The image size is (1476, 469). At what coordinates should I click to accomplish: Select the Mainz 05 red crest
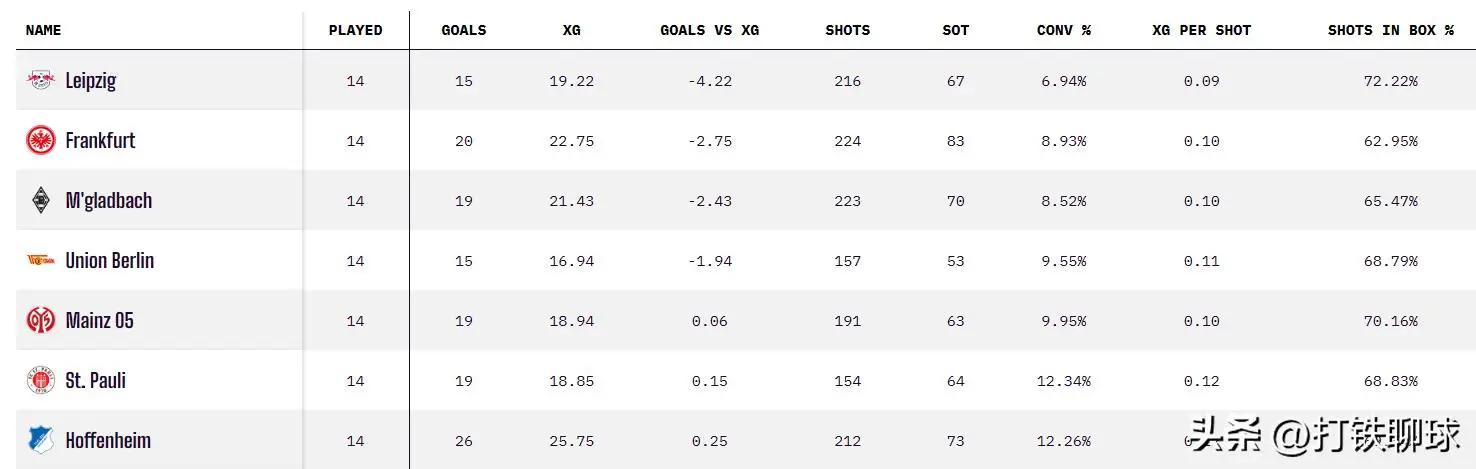pos(41,320)
